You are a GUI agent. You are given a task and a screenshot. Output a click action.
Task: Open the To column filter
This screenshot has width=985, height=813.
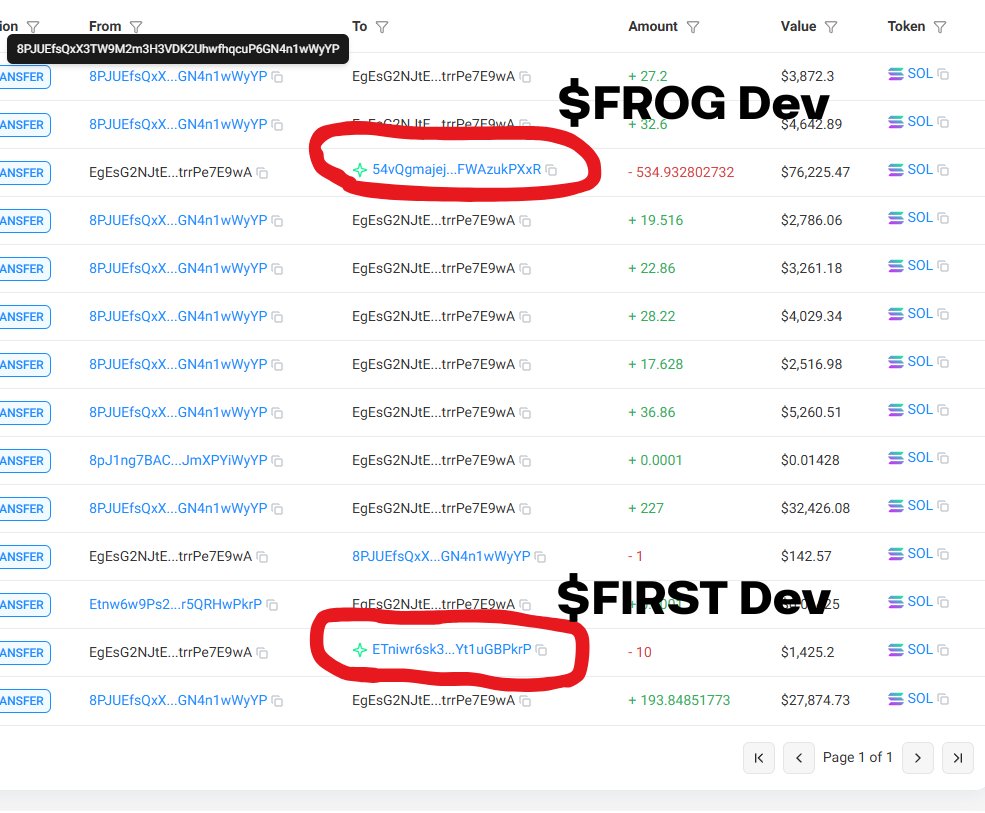382,26
